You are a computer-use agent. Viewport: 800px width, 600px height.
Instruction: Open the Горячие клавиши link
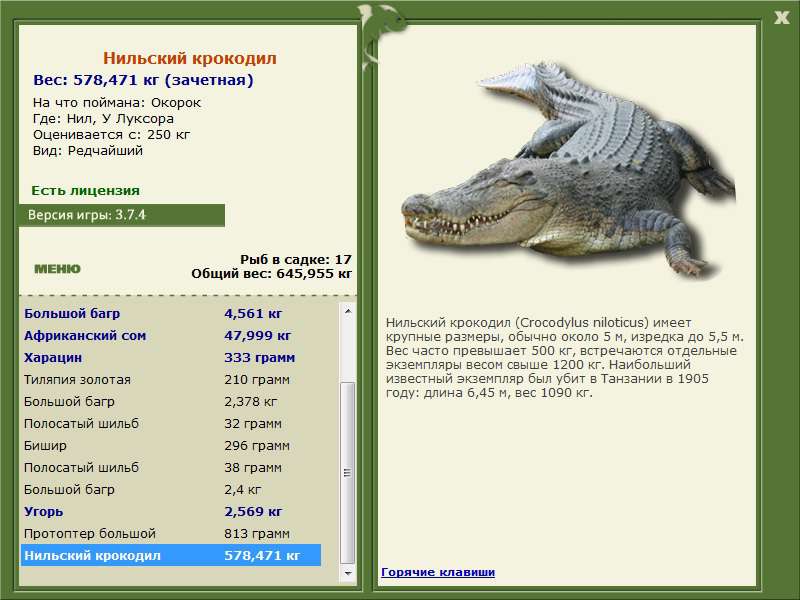pos(438,572)
